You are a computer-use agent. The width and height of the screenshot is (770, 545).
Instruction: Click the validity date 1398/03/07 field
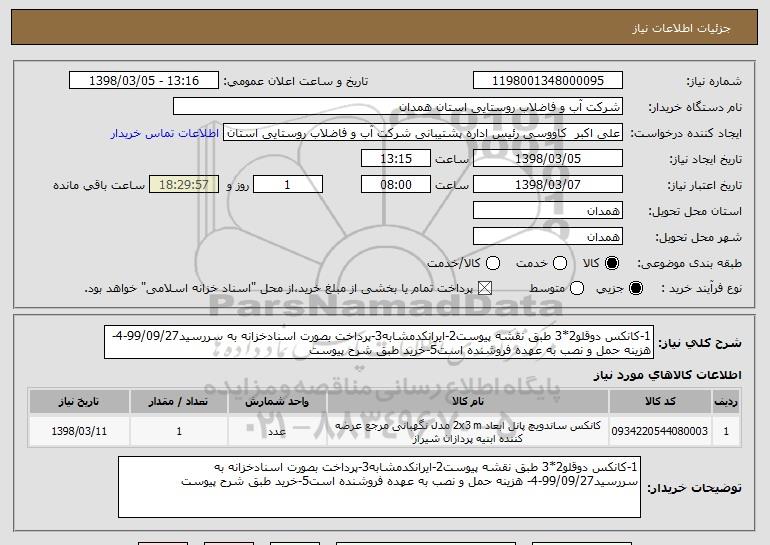click(548, 185)
